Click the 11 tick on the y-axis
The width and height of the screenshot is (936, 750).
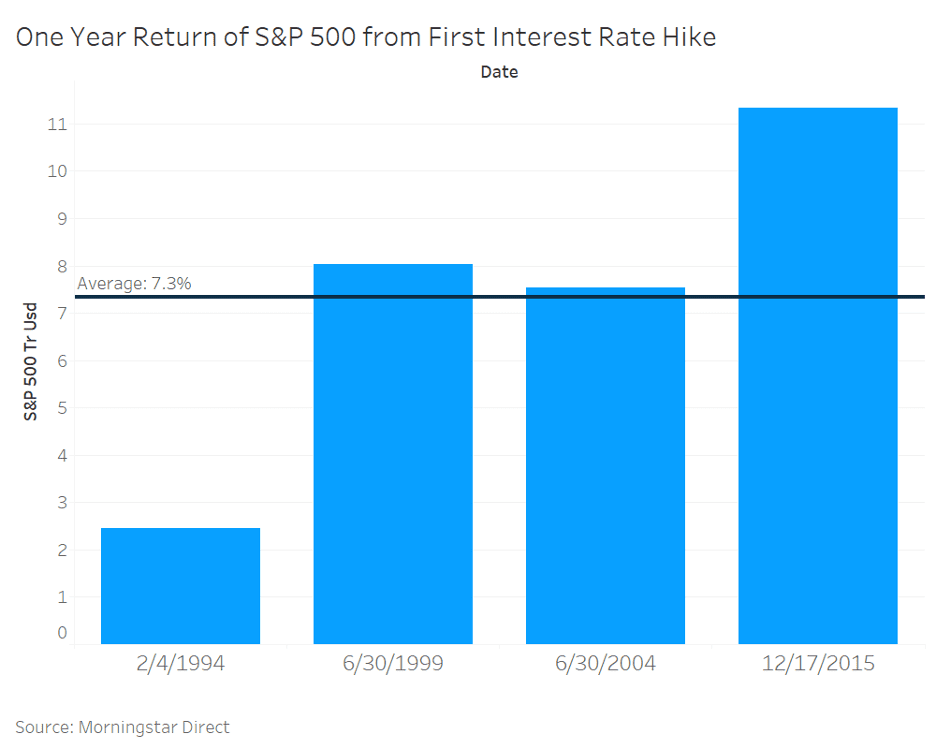click(56, 124)
